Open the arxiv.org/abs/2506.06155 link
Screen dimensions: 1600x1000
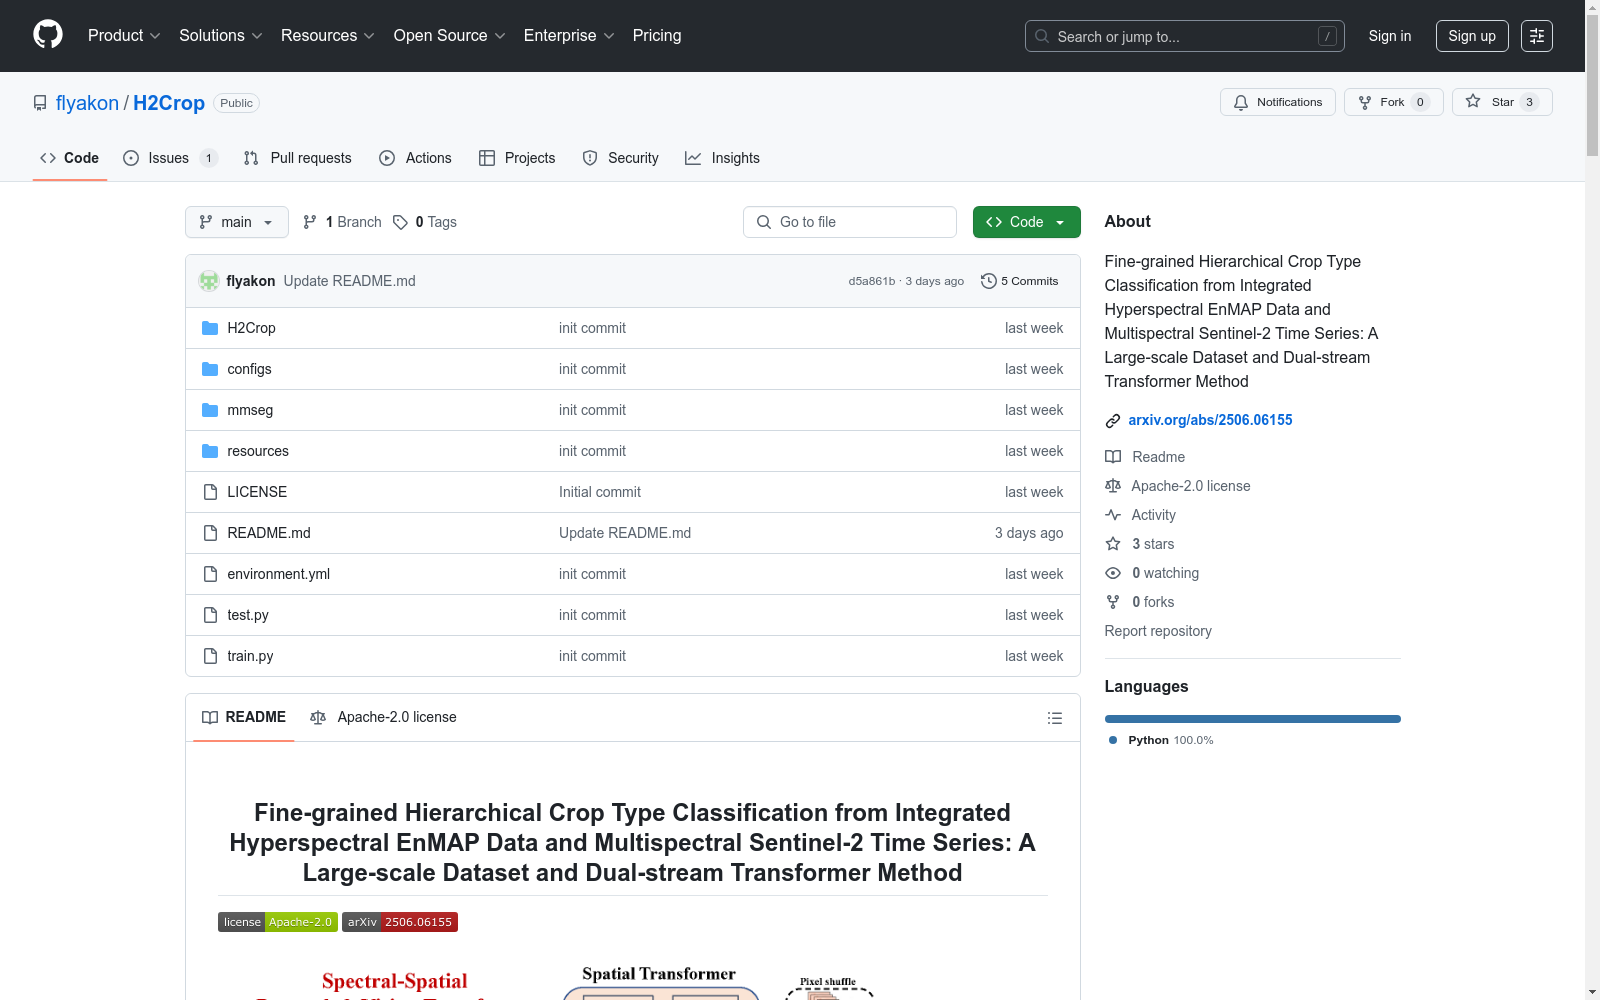click(1210, 420)
